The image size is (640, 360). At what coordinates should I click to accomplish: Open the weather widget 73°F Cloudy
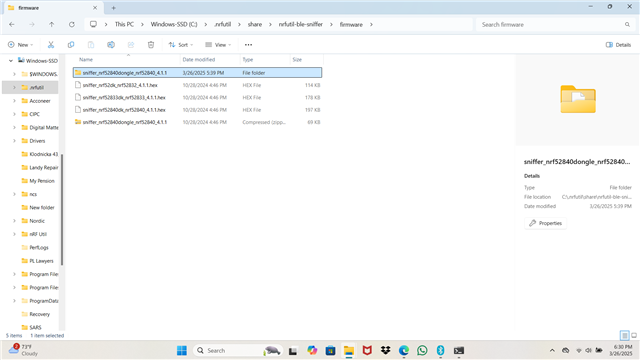24,350
